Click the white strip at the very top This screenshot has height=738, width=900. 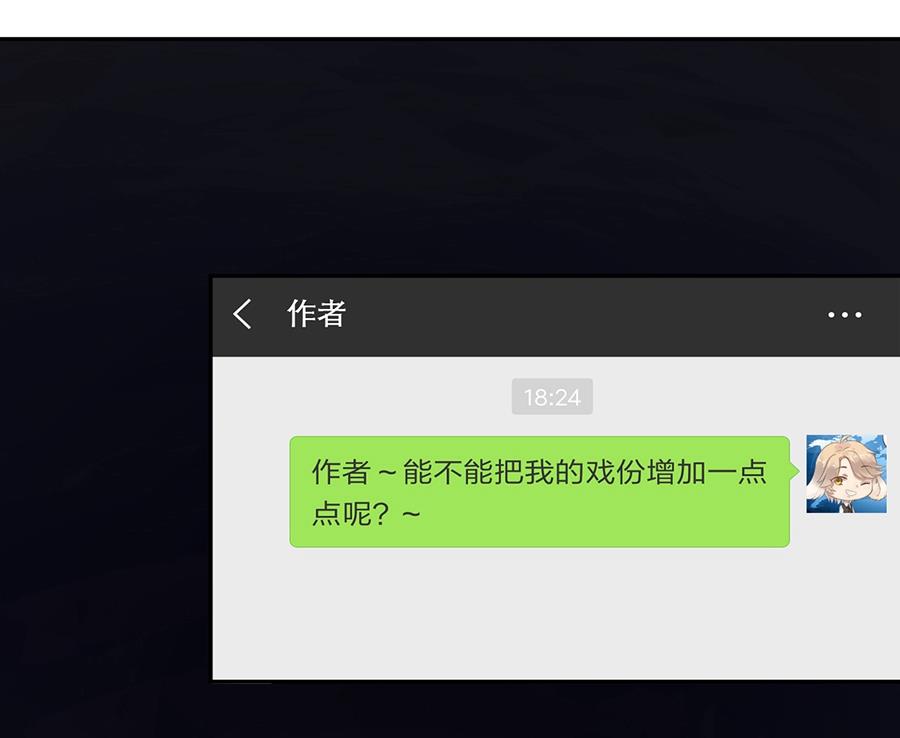[450, 18]
